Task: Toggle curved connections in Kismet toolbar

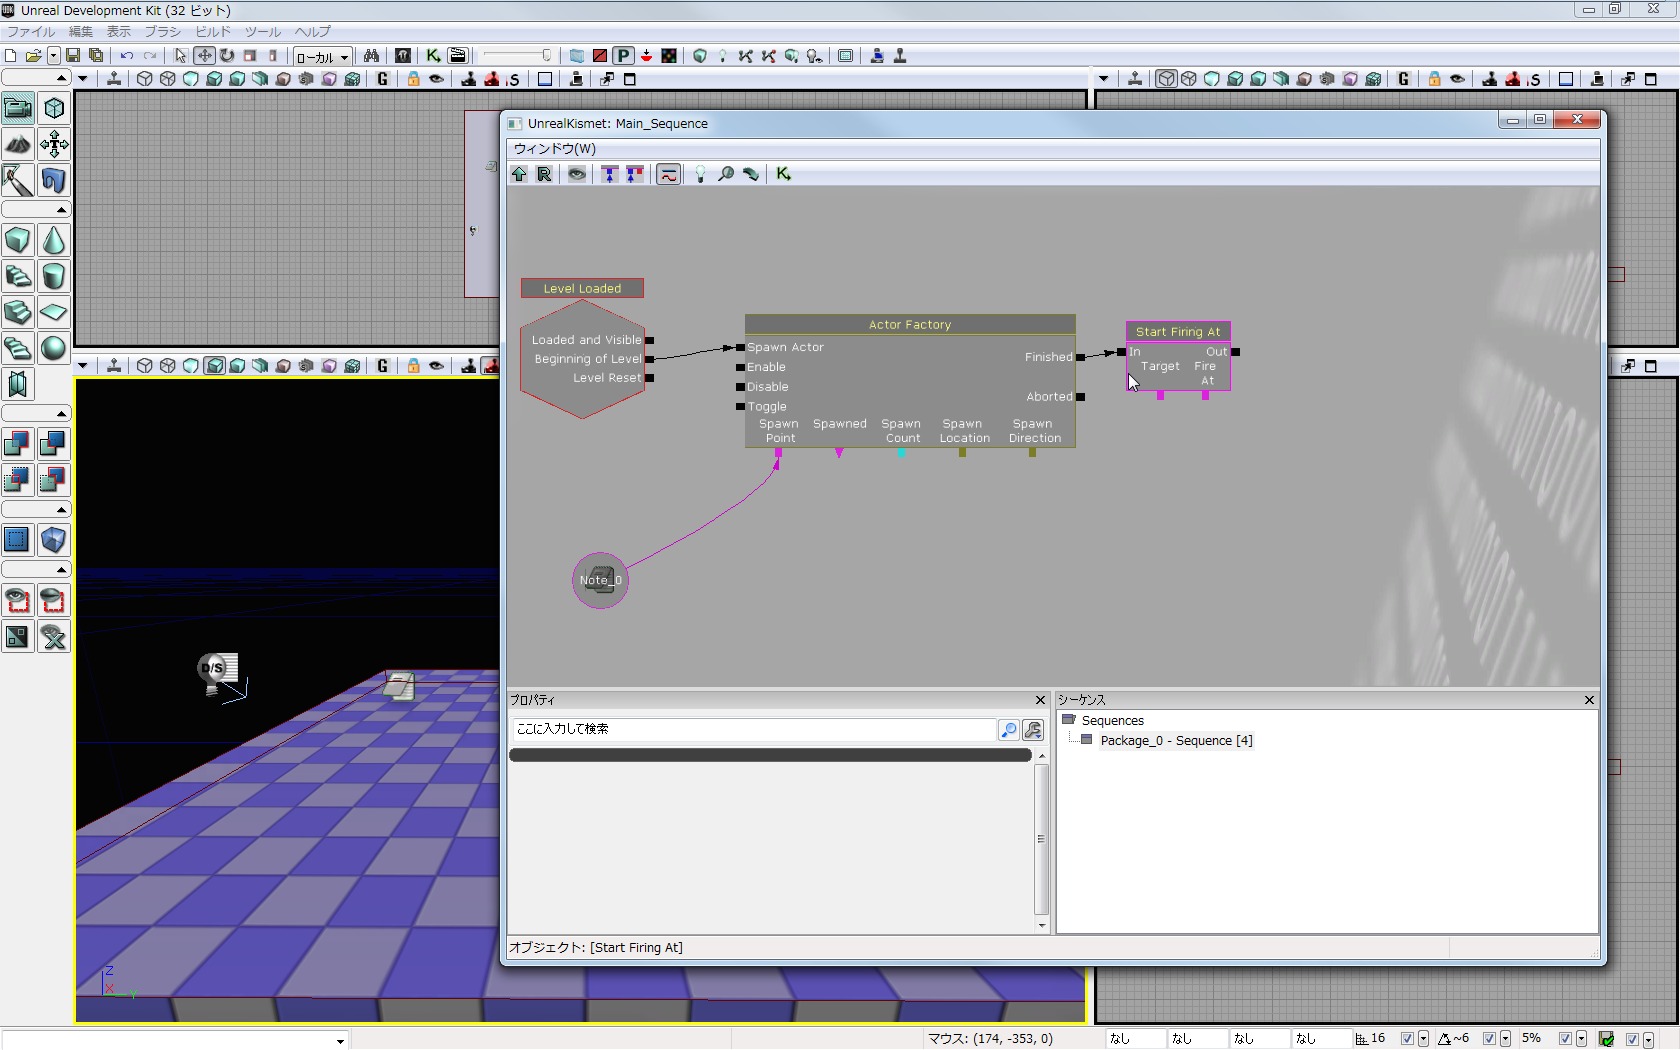Action: tap(668, 174)
